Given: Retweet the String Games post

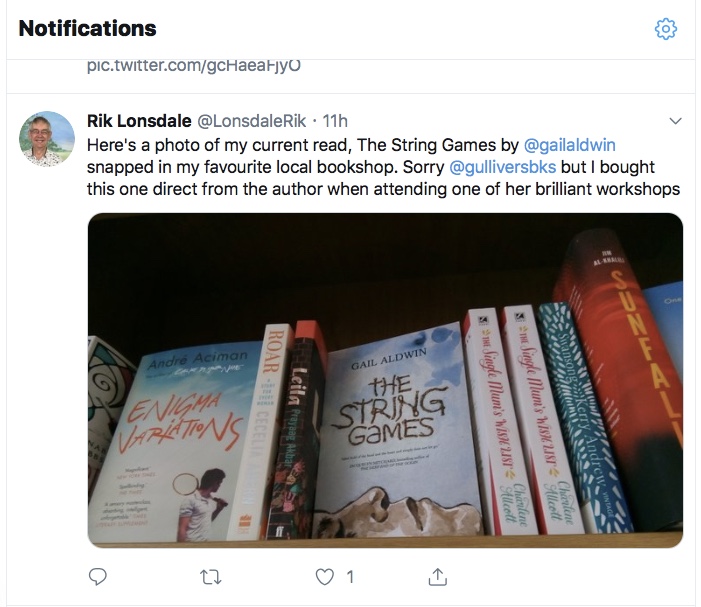Looking at the screenshot, I should pos(211,576).
